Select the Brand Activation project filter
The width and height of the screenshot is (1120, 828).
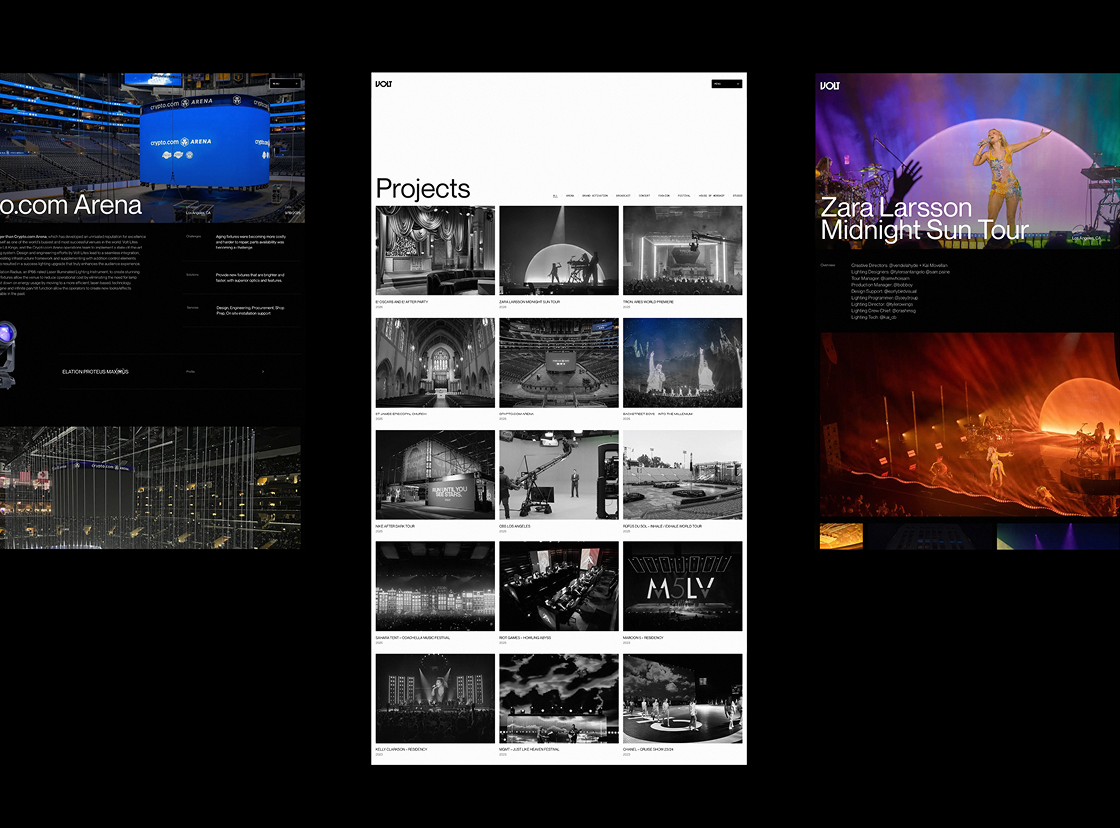point(595,196)
